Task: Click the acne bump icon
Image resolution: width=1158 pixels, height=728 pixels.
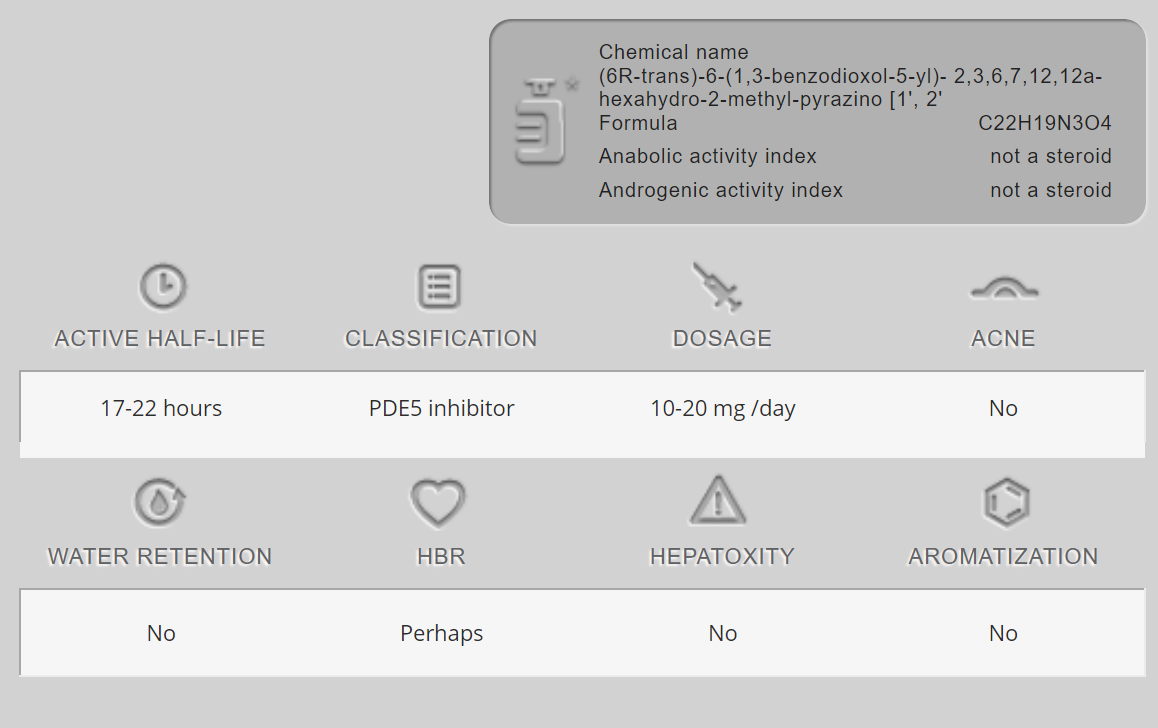Action: 1003,290
